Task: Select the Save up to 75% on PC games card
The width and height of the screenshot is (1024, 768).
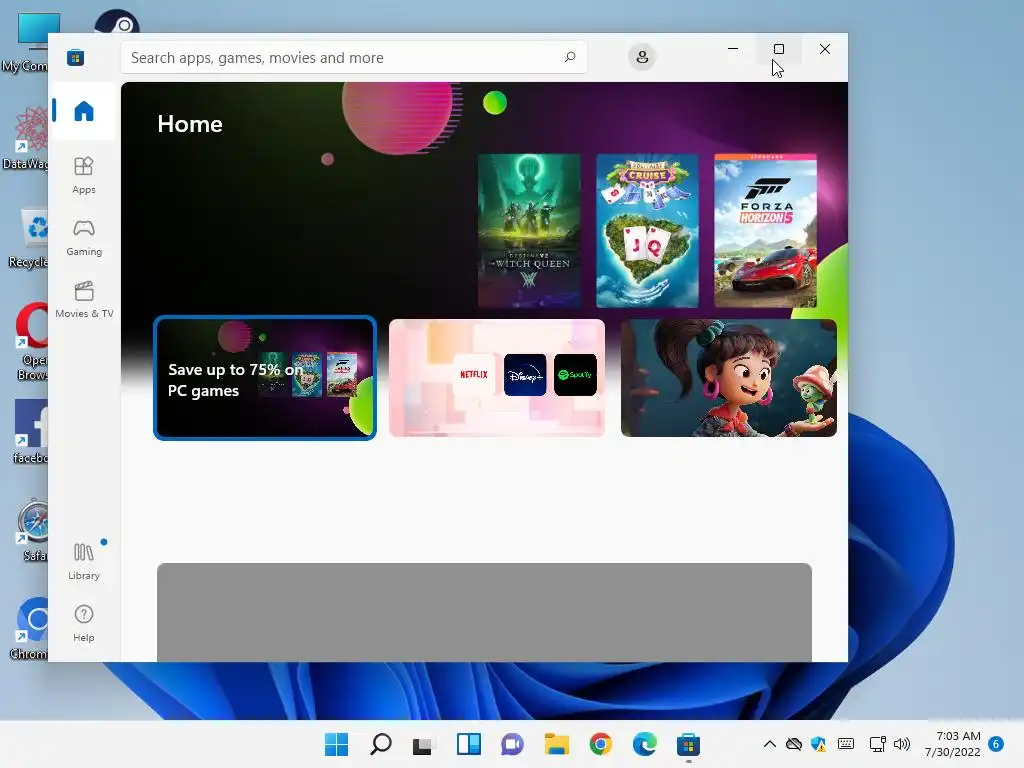Action: point(264,378)
